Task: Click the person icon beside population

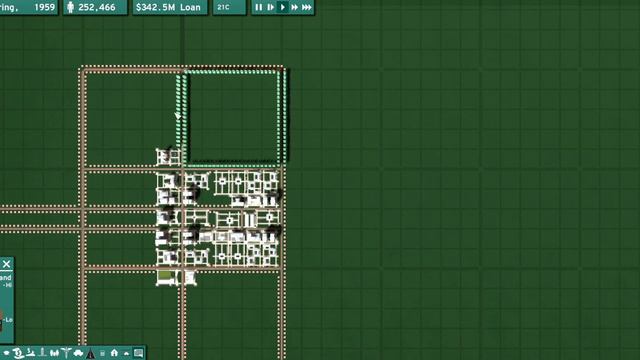Action: 71,7
